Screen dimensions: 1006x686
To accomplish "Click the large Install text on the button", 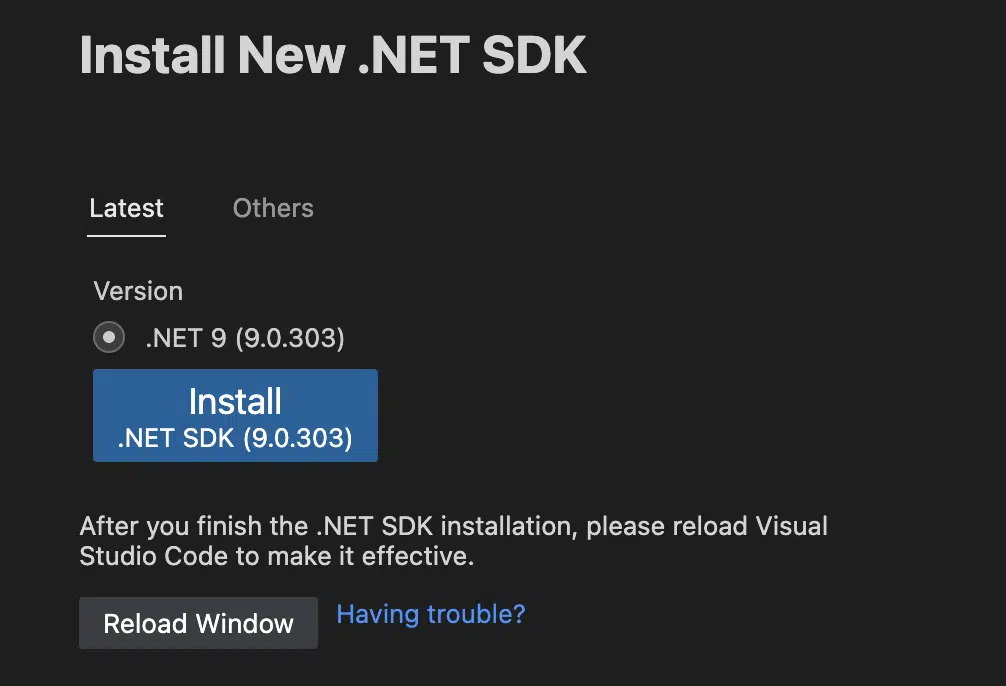I will pos(235,402).
